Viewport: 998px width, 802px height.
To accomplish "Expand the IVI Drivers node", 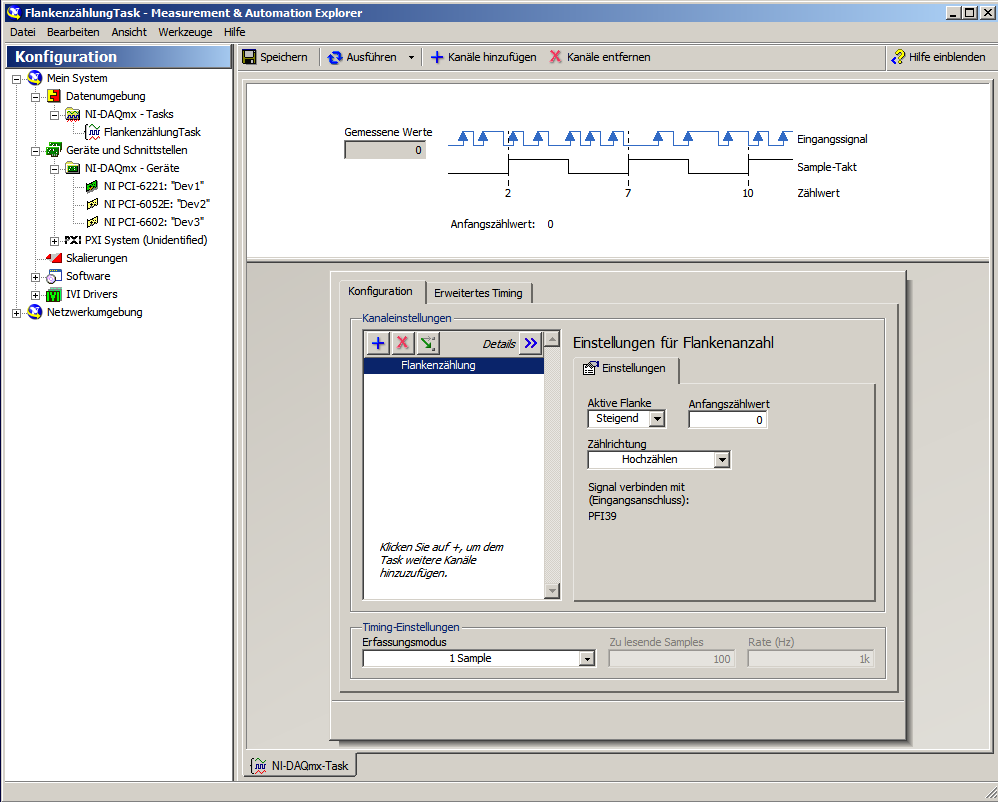I will pos(36,295).
